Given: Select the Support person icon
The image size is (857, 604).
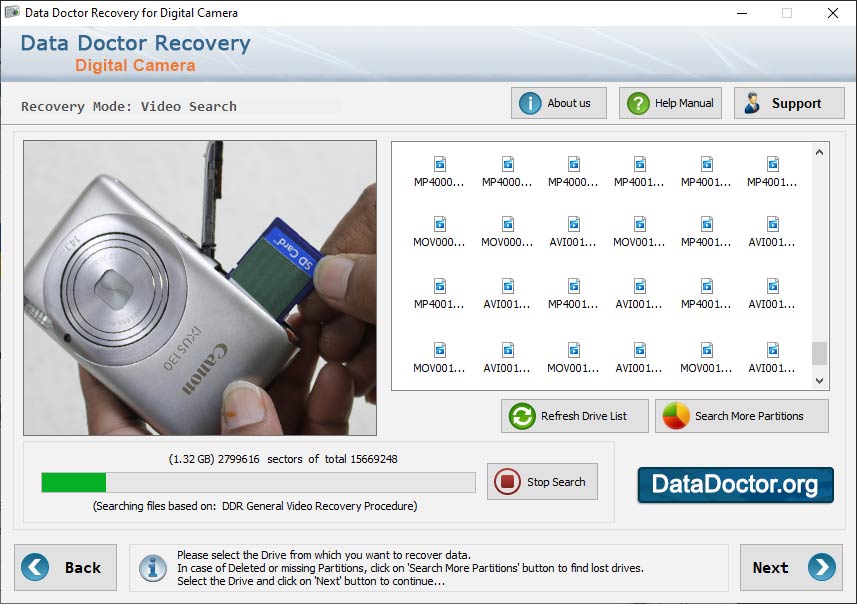Looking at the screenshot, I should (753, 101).
